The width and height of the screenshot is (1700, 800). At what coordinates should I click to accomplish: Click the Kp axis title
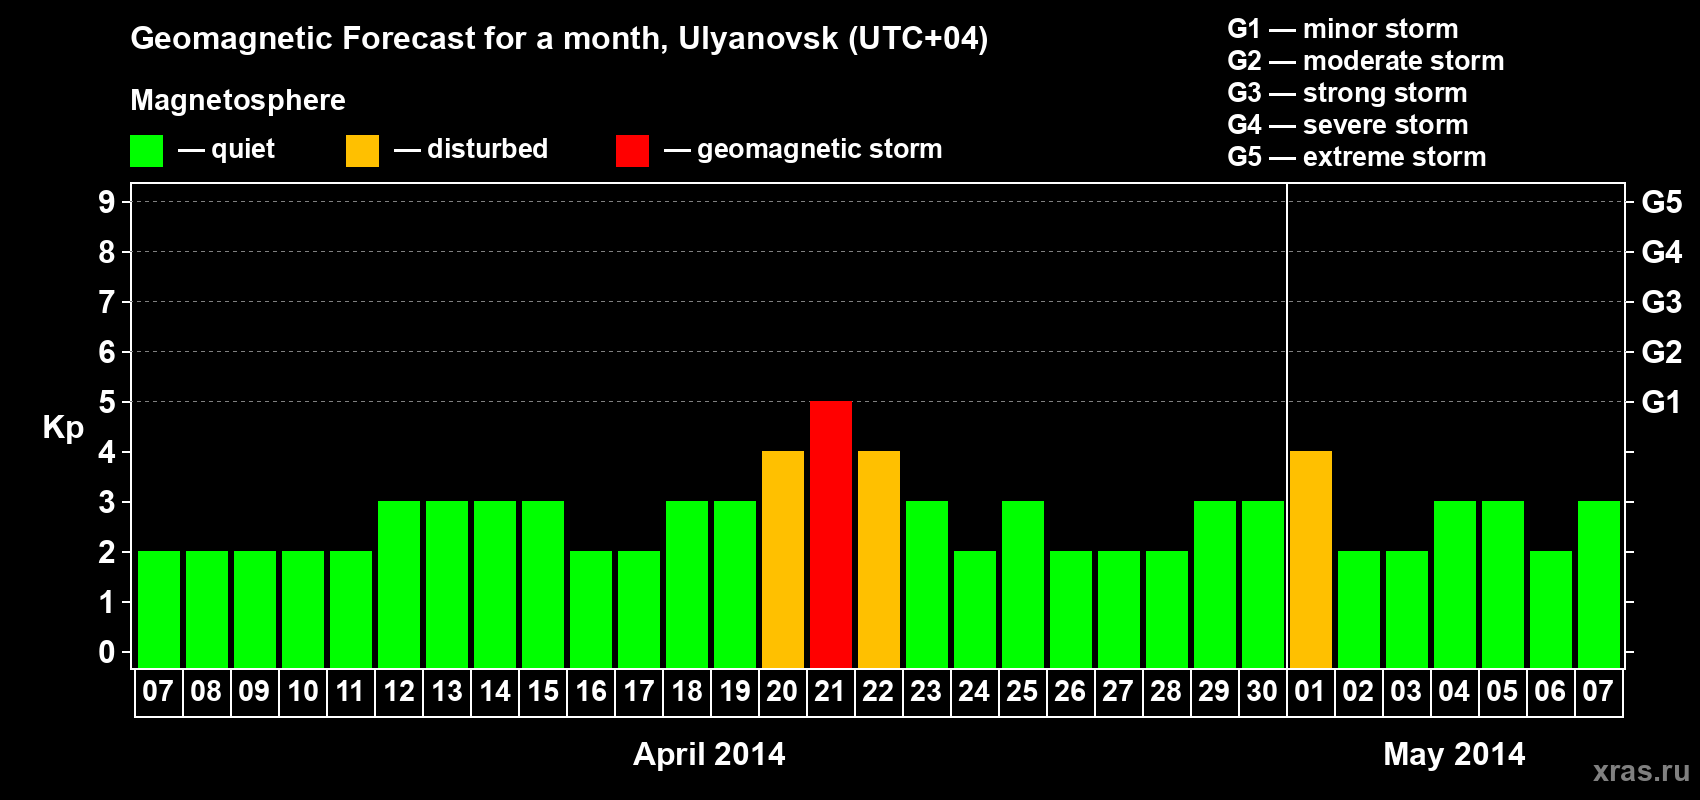coord(63,428)
